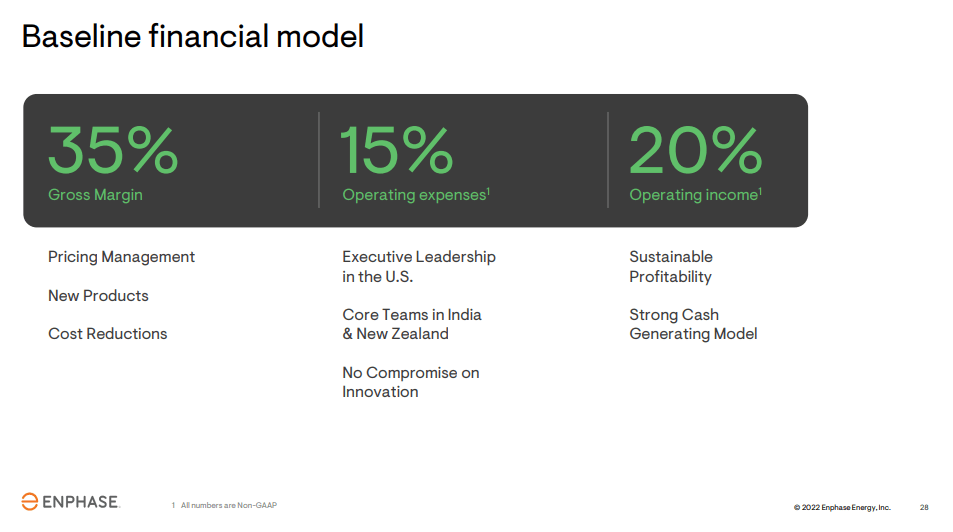Image resolution: width=953 pixels, height=532 pixels.
Task: Click the Enphase logo in the footer
Action: tap(70, 501)
